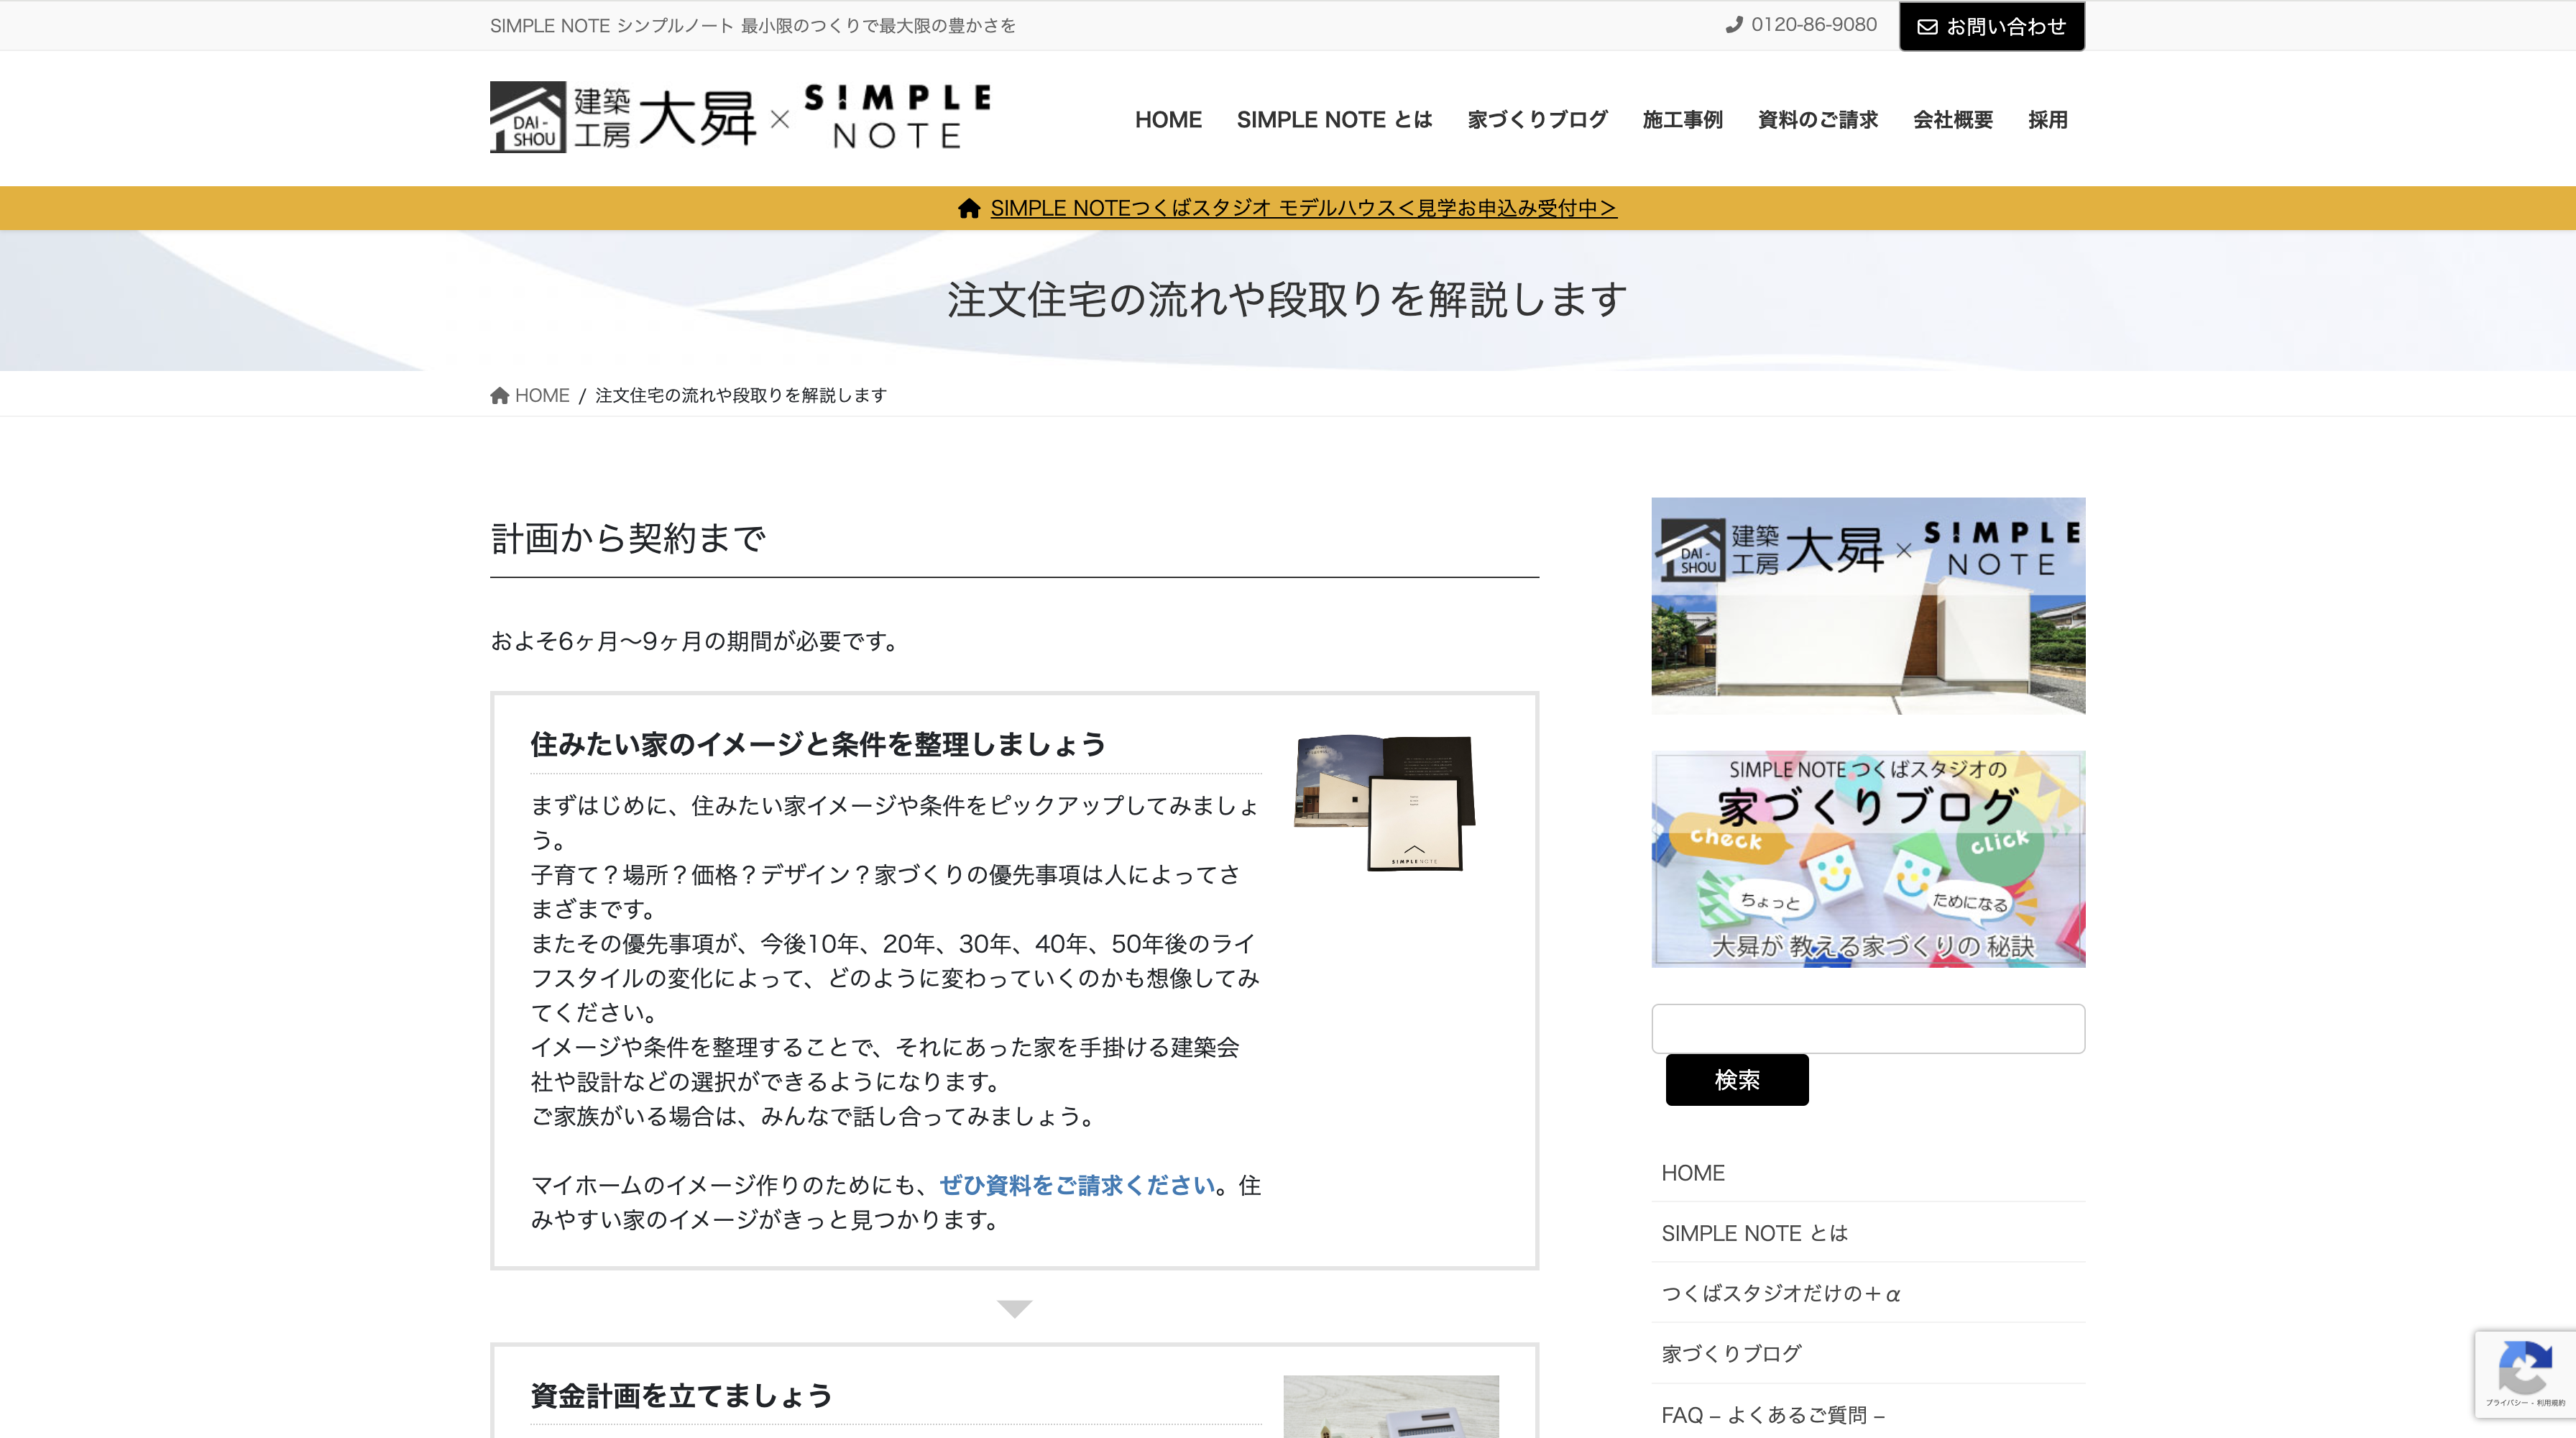
Task: Open SIMPLE NOTE とは in the top navigation
Action: (1334, 120)
